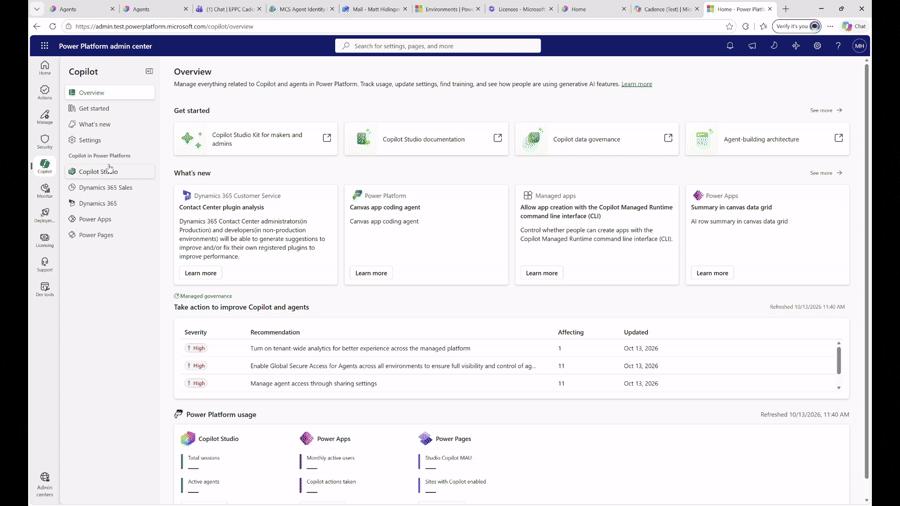Viewport: 900px width, 506px height.
Task: Click the search settings and pages box
Action: 438,46
